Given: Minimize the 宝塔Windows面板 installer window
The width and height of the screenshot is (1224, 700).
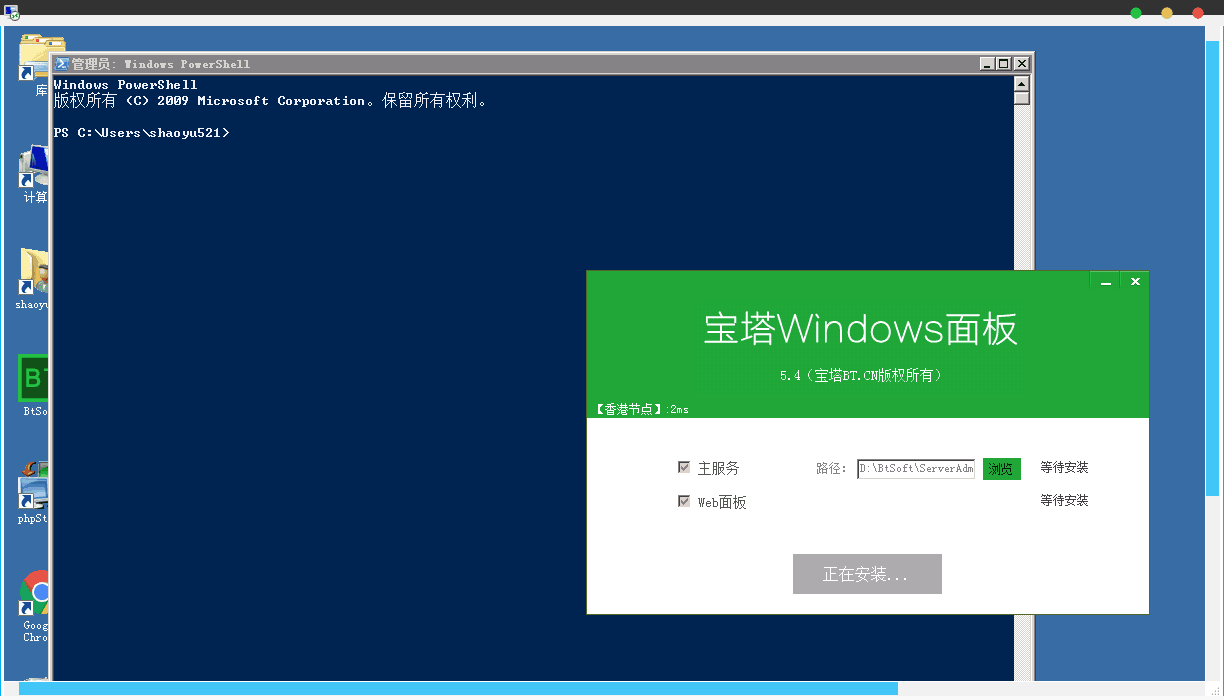Looking at the screenshot, I should 1105,282.
